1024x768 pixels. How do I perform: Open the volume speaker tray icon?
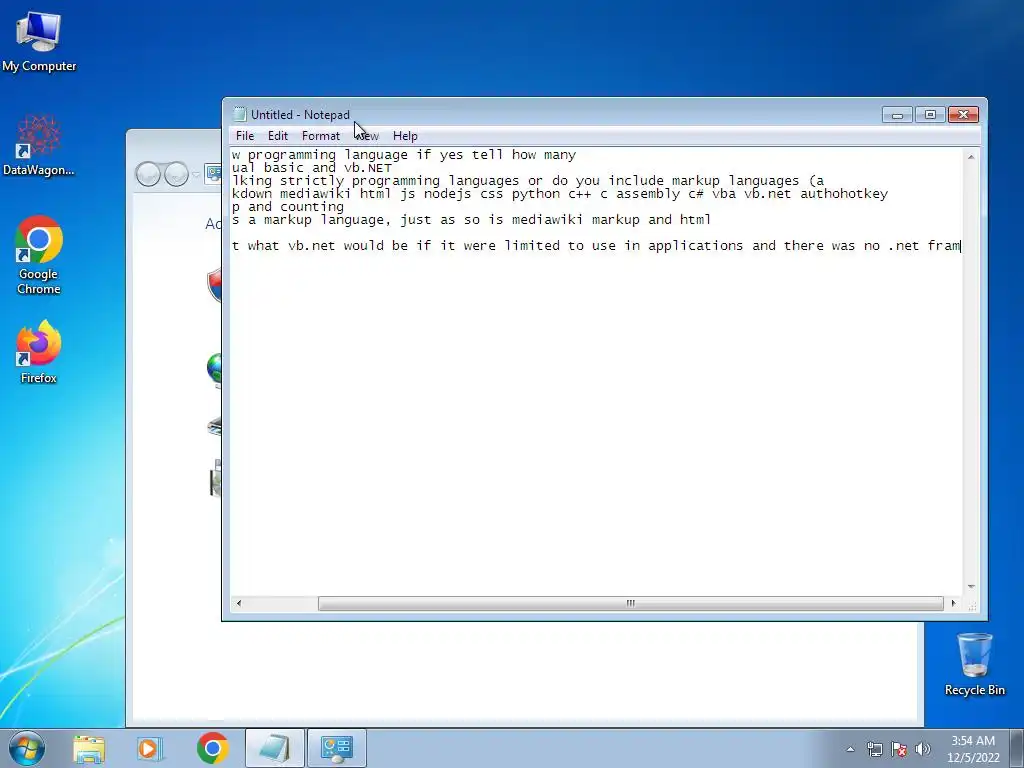[x=923, y=749]
